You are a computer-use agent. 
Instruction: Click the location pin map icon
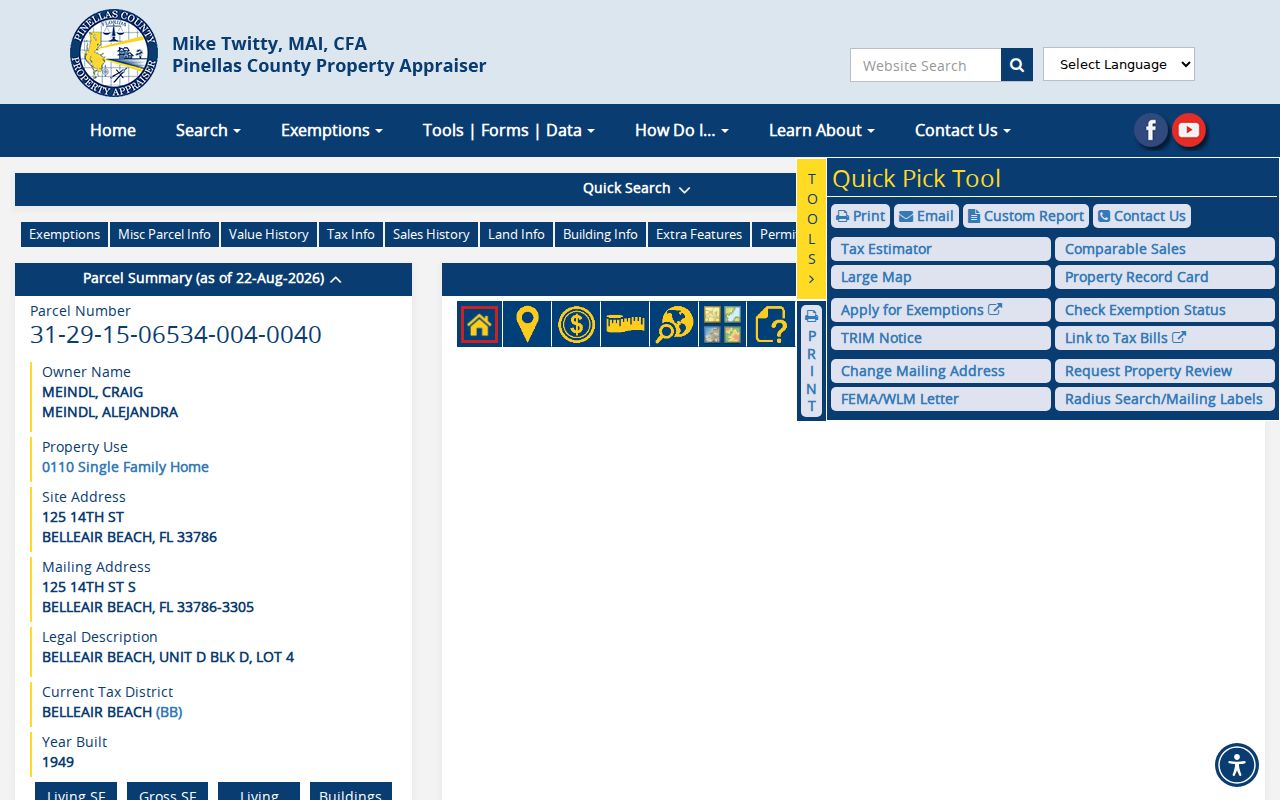(x=527, y=324)
